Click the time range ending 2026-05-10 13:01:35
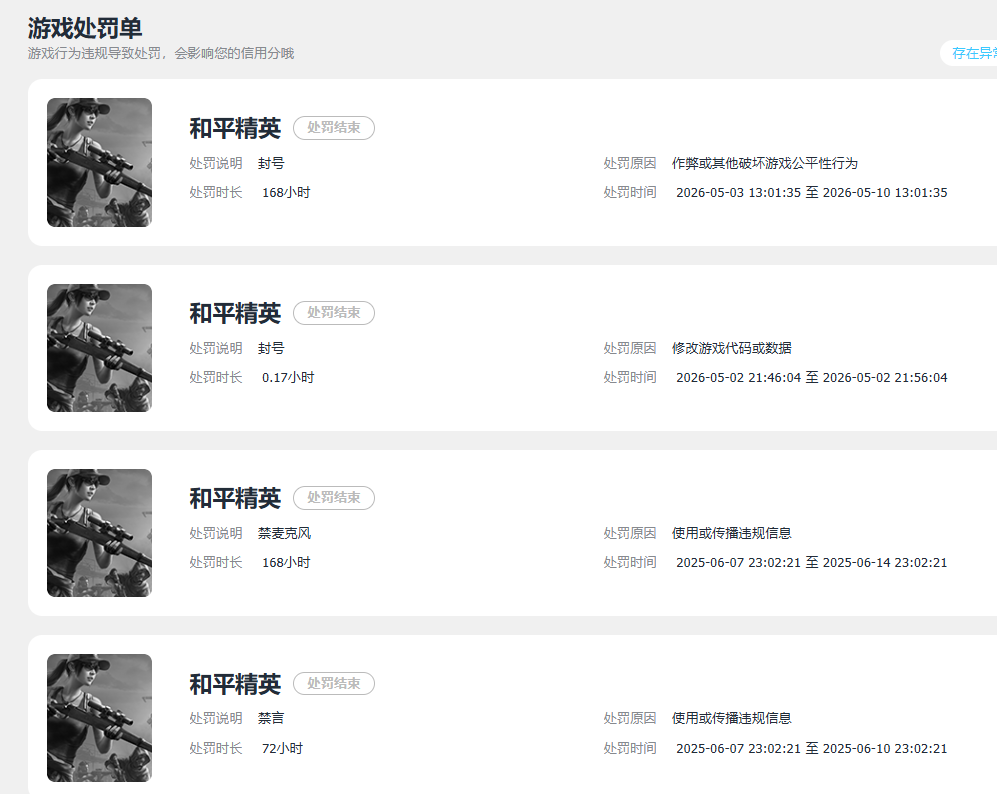 coord(812,193)
